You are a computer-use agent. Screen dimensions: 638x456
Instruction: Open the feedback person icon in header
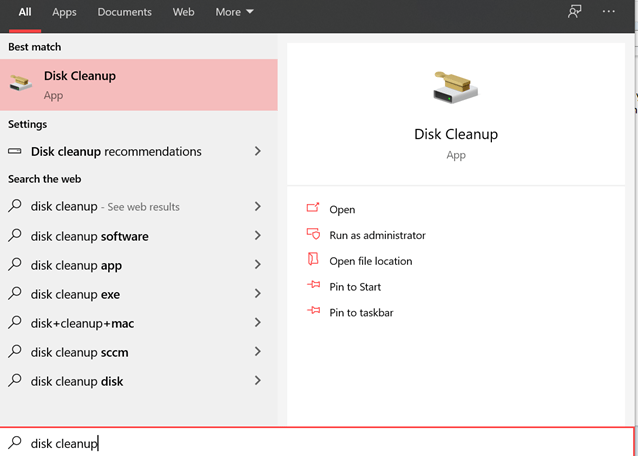[575, 11]
